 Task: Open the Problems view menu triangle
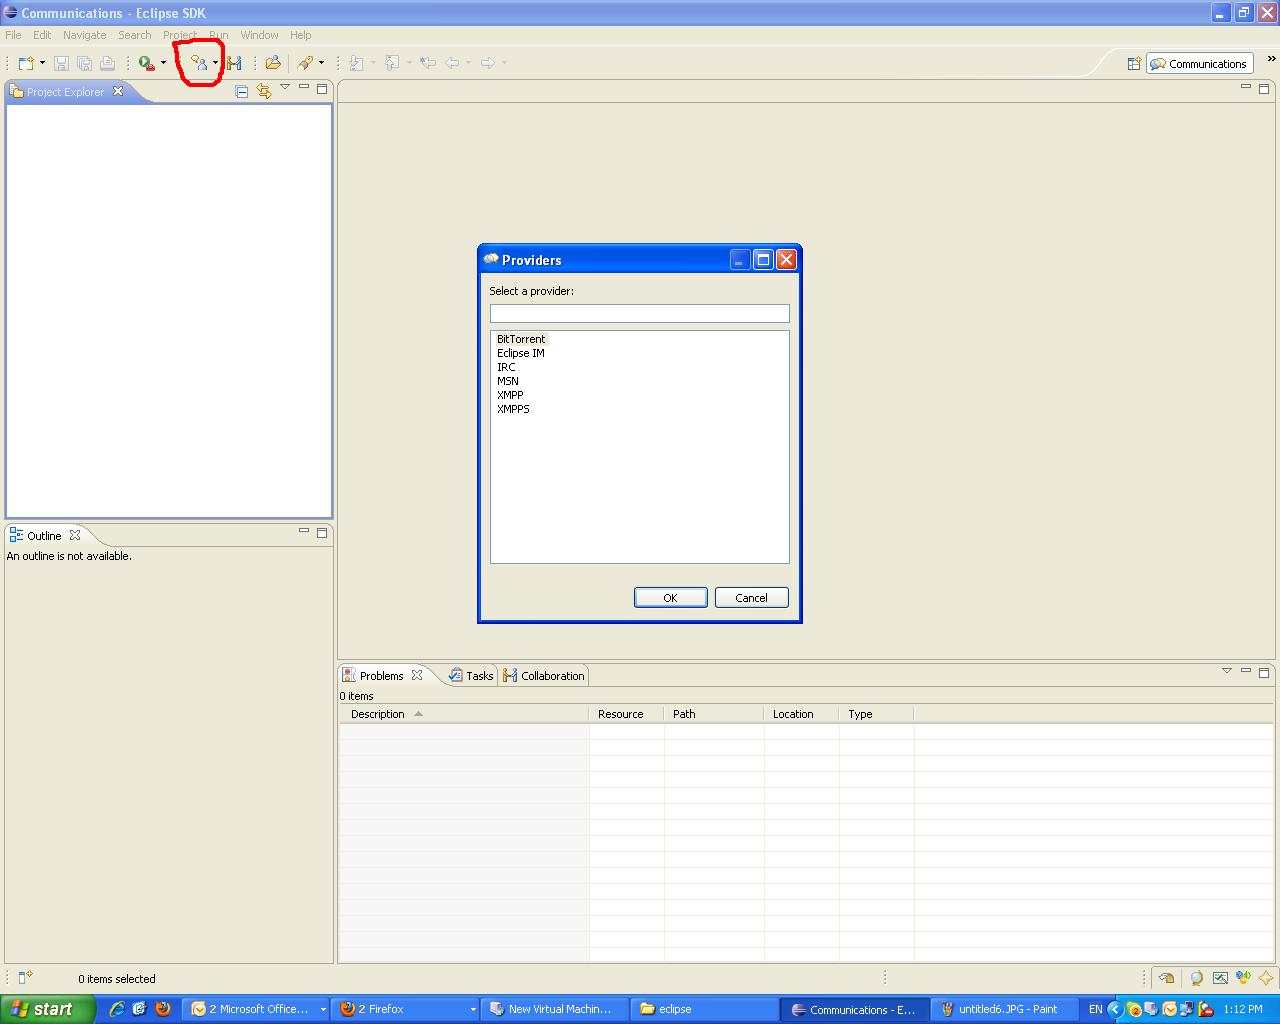(x=1227, y=671)
